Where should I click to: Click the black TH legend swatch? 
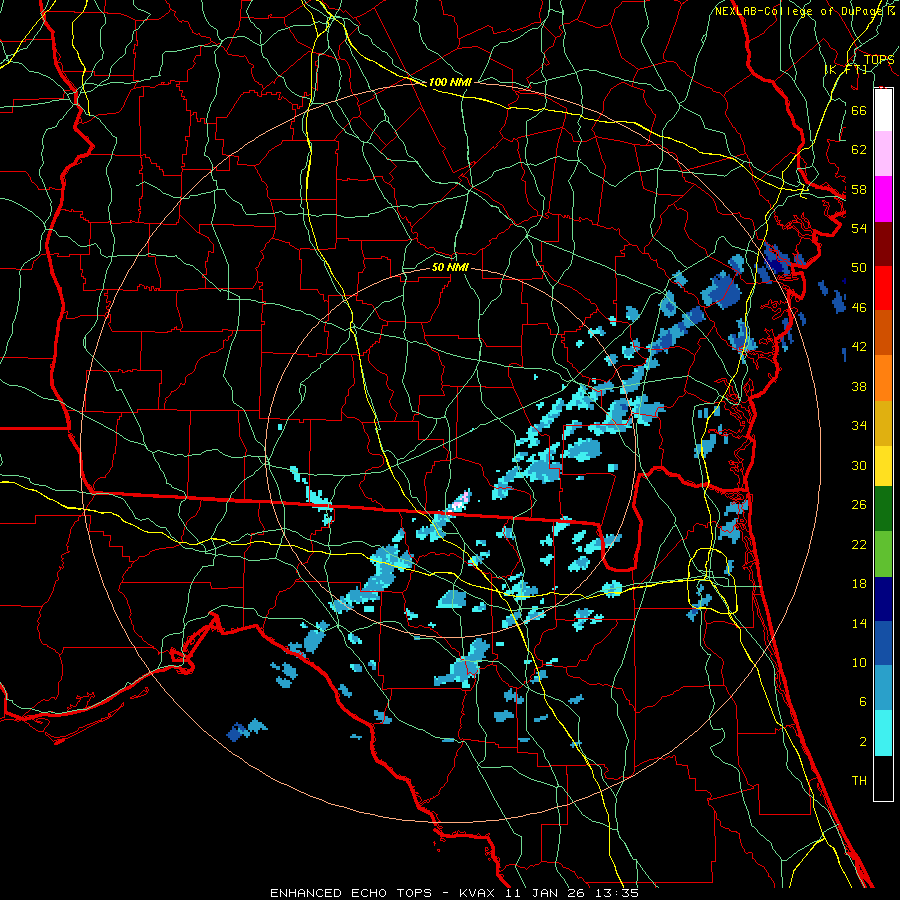883,778
